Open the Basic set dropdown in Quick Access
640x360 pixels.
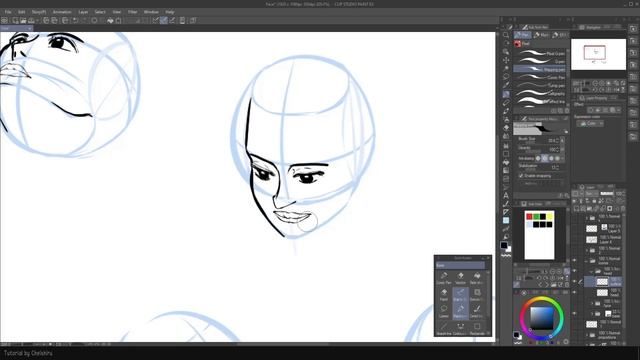[460, 265]
